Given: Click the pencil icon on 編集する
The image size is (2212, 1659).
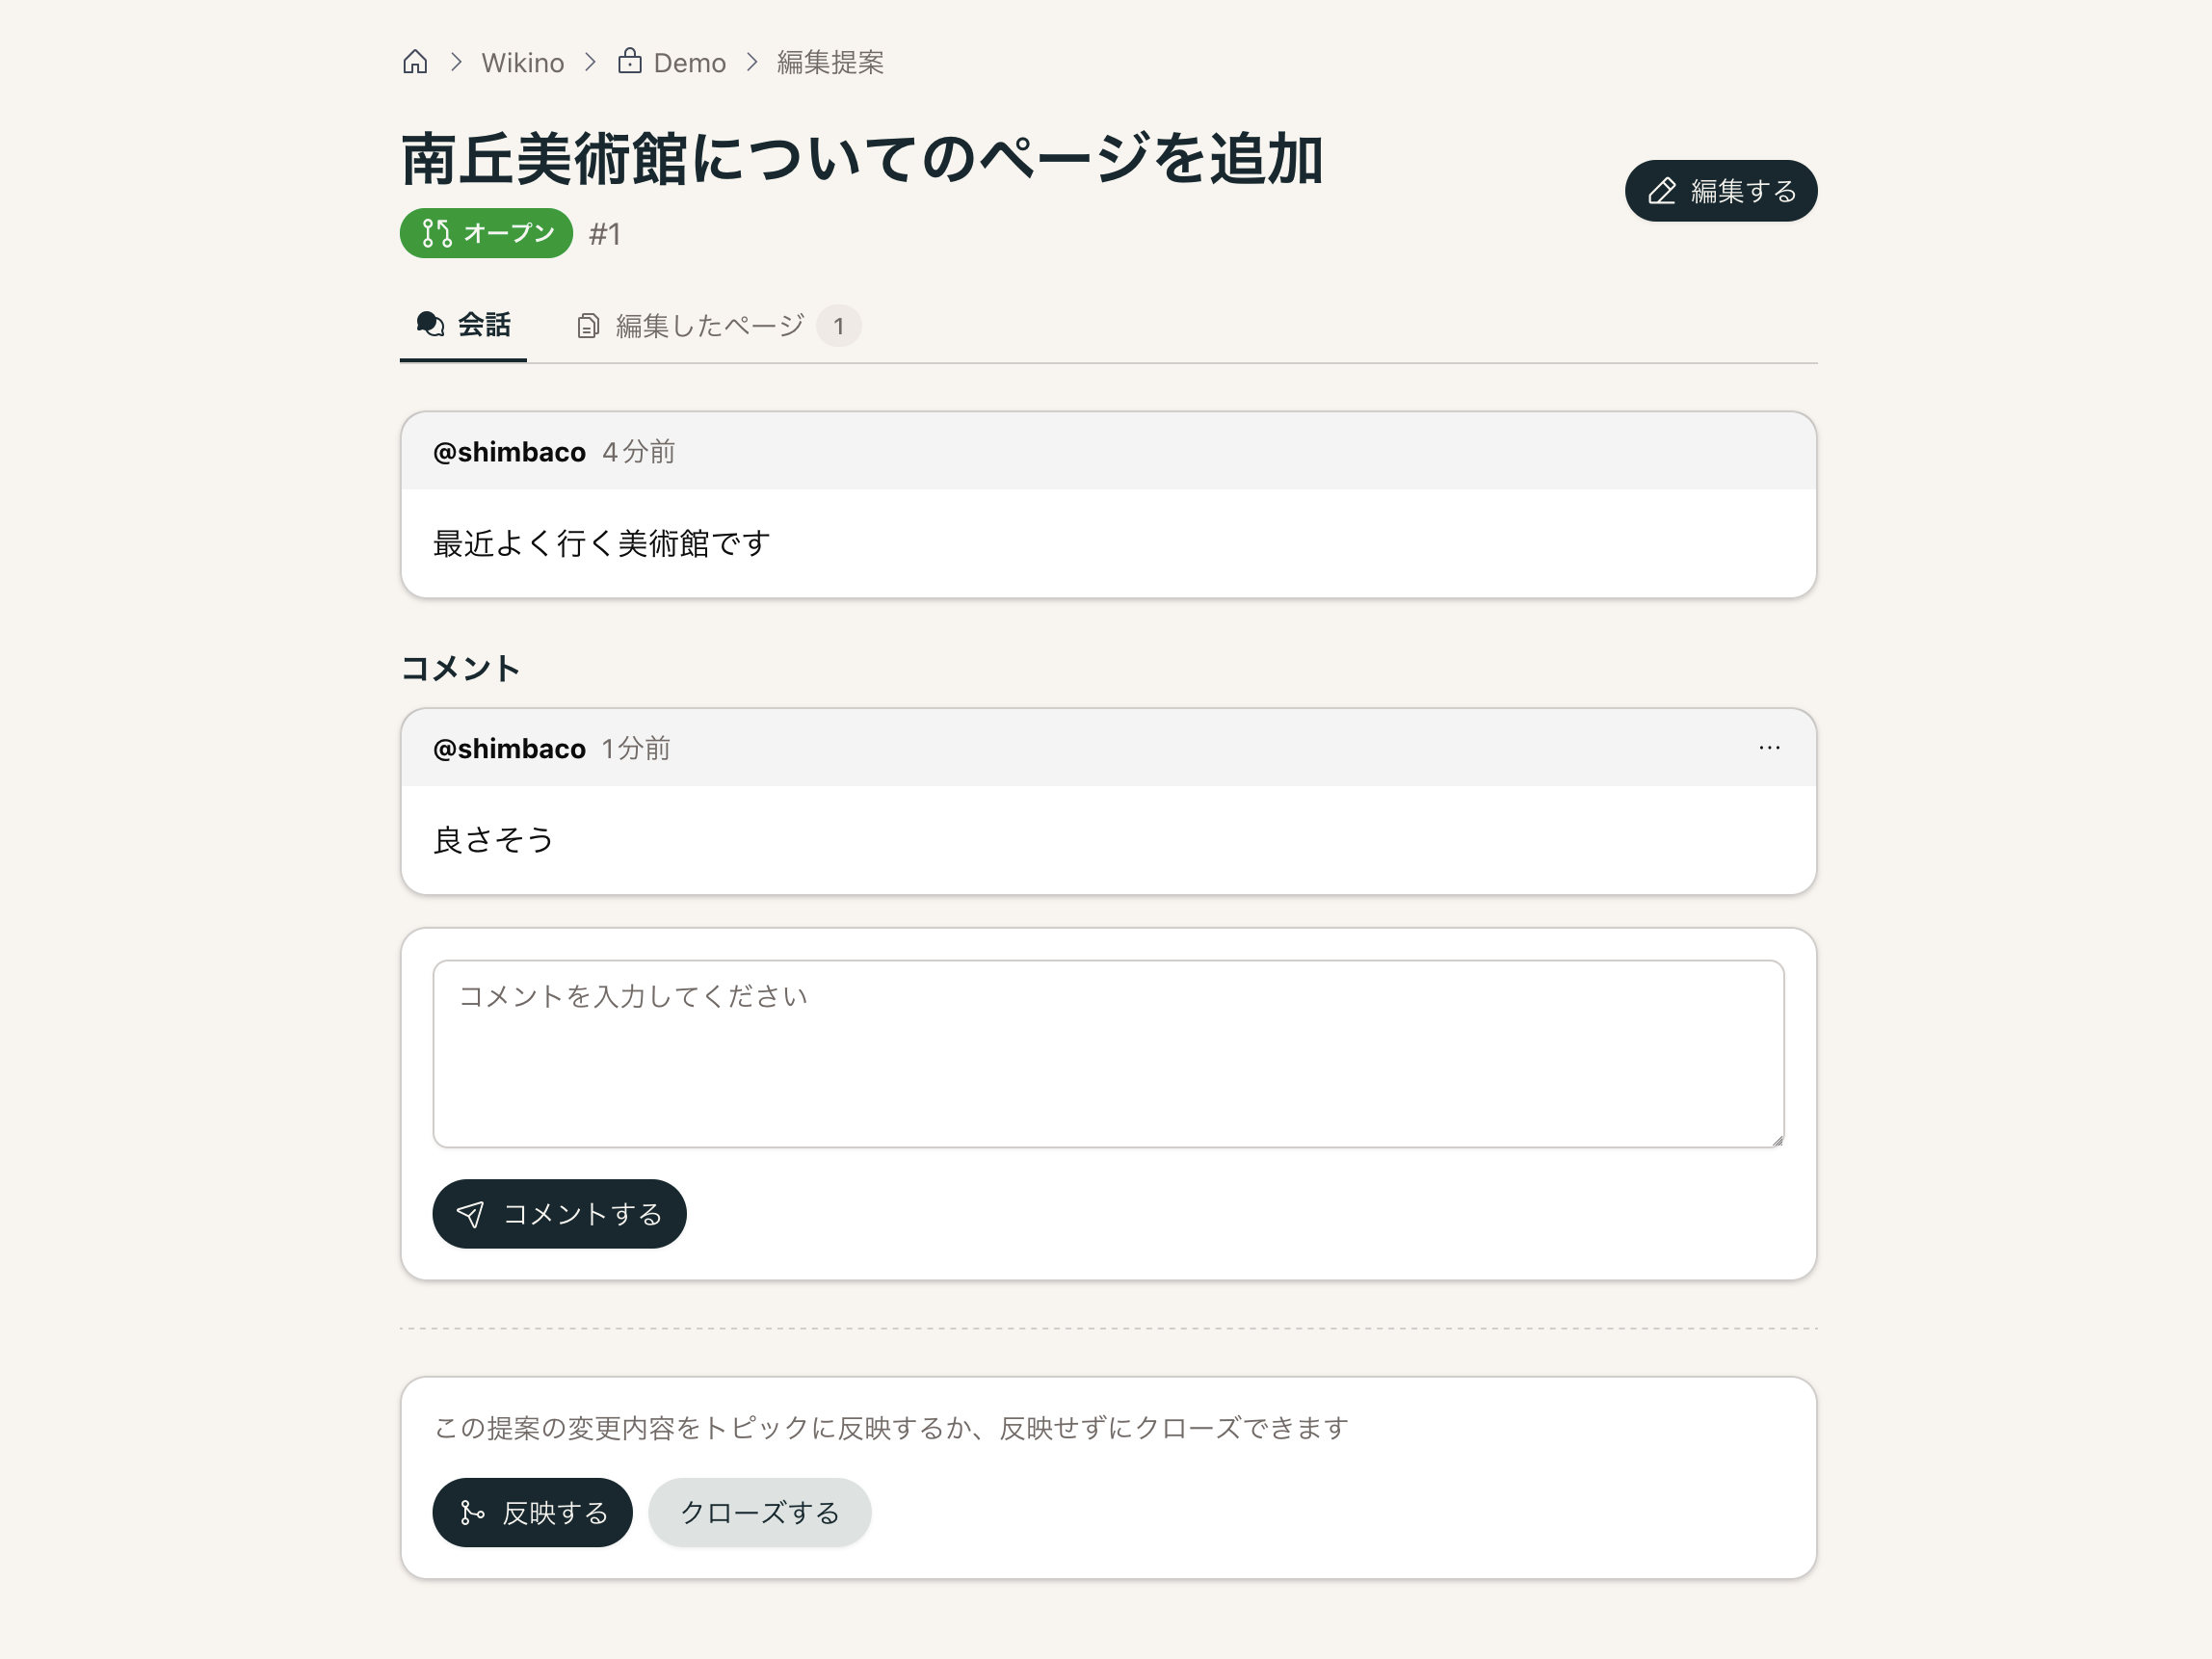Looking at the screenshot, I should 1661,191.
